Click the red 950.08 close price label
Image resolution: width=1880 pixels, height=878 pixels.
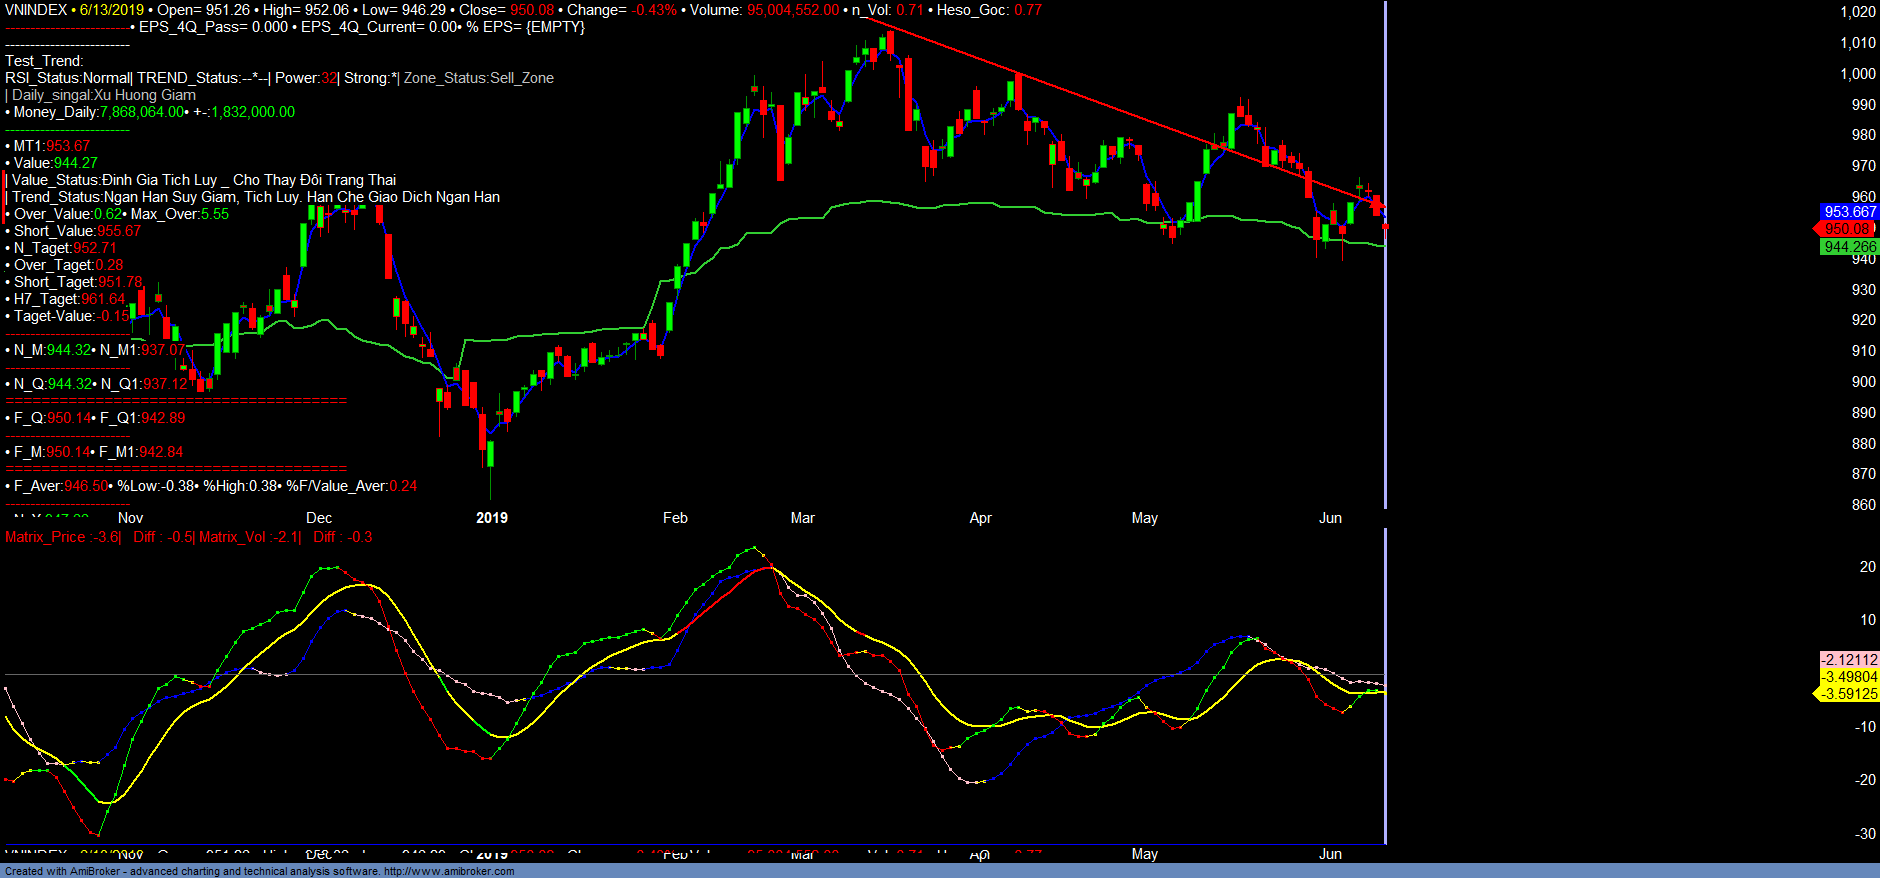click(x=1847, y=229)
